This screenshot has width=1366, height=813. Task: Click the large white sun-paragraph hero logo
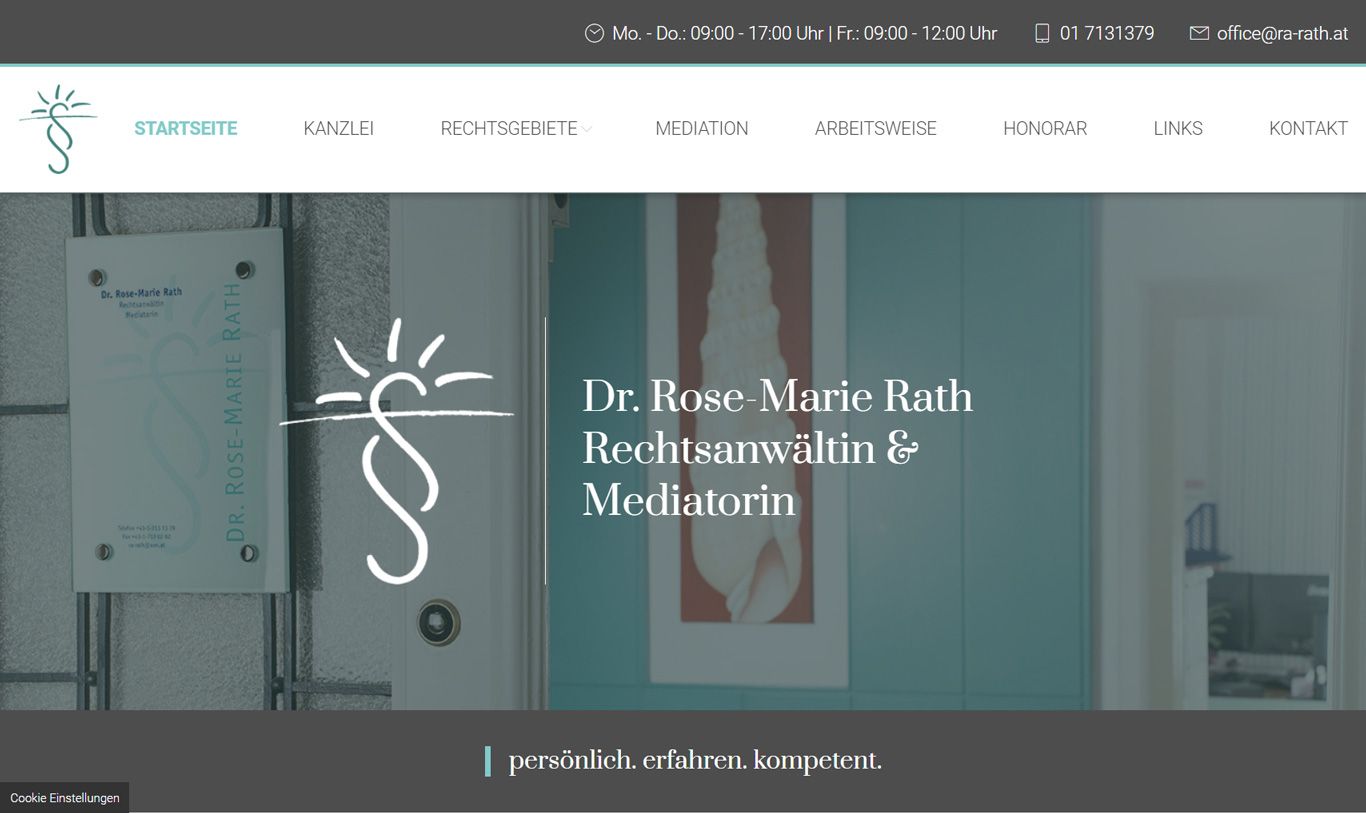(x=396, y=450)
